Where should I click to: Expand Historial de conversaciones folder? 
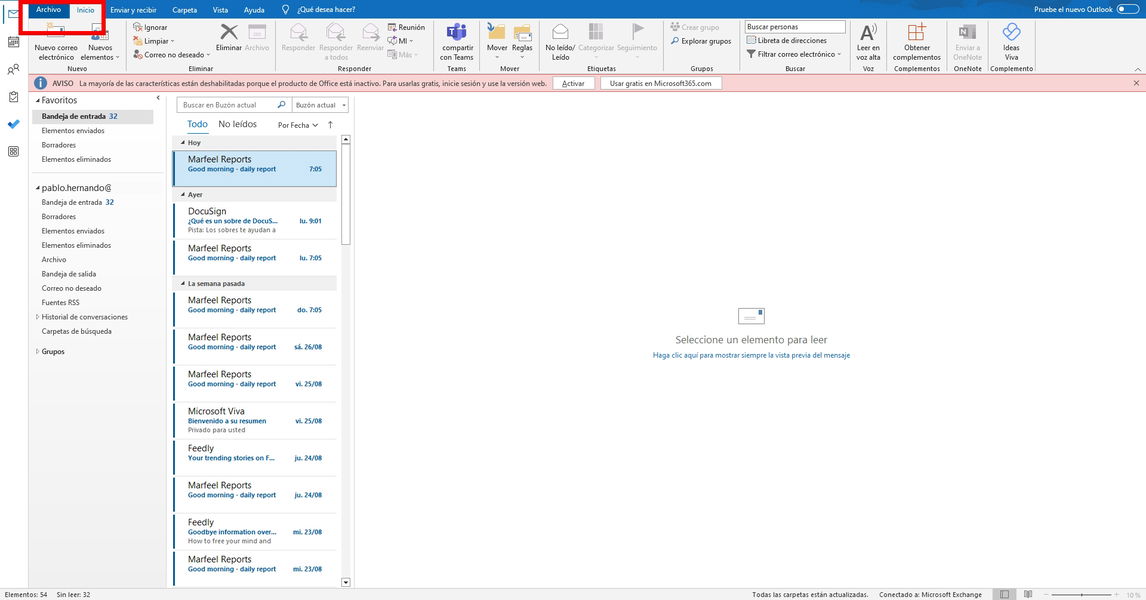pos(37,317)
